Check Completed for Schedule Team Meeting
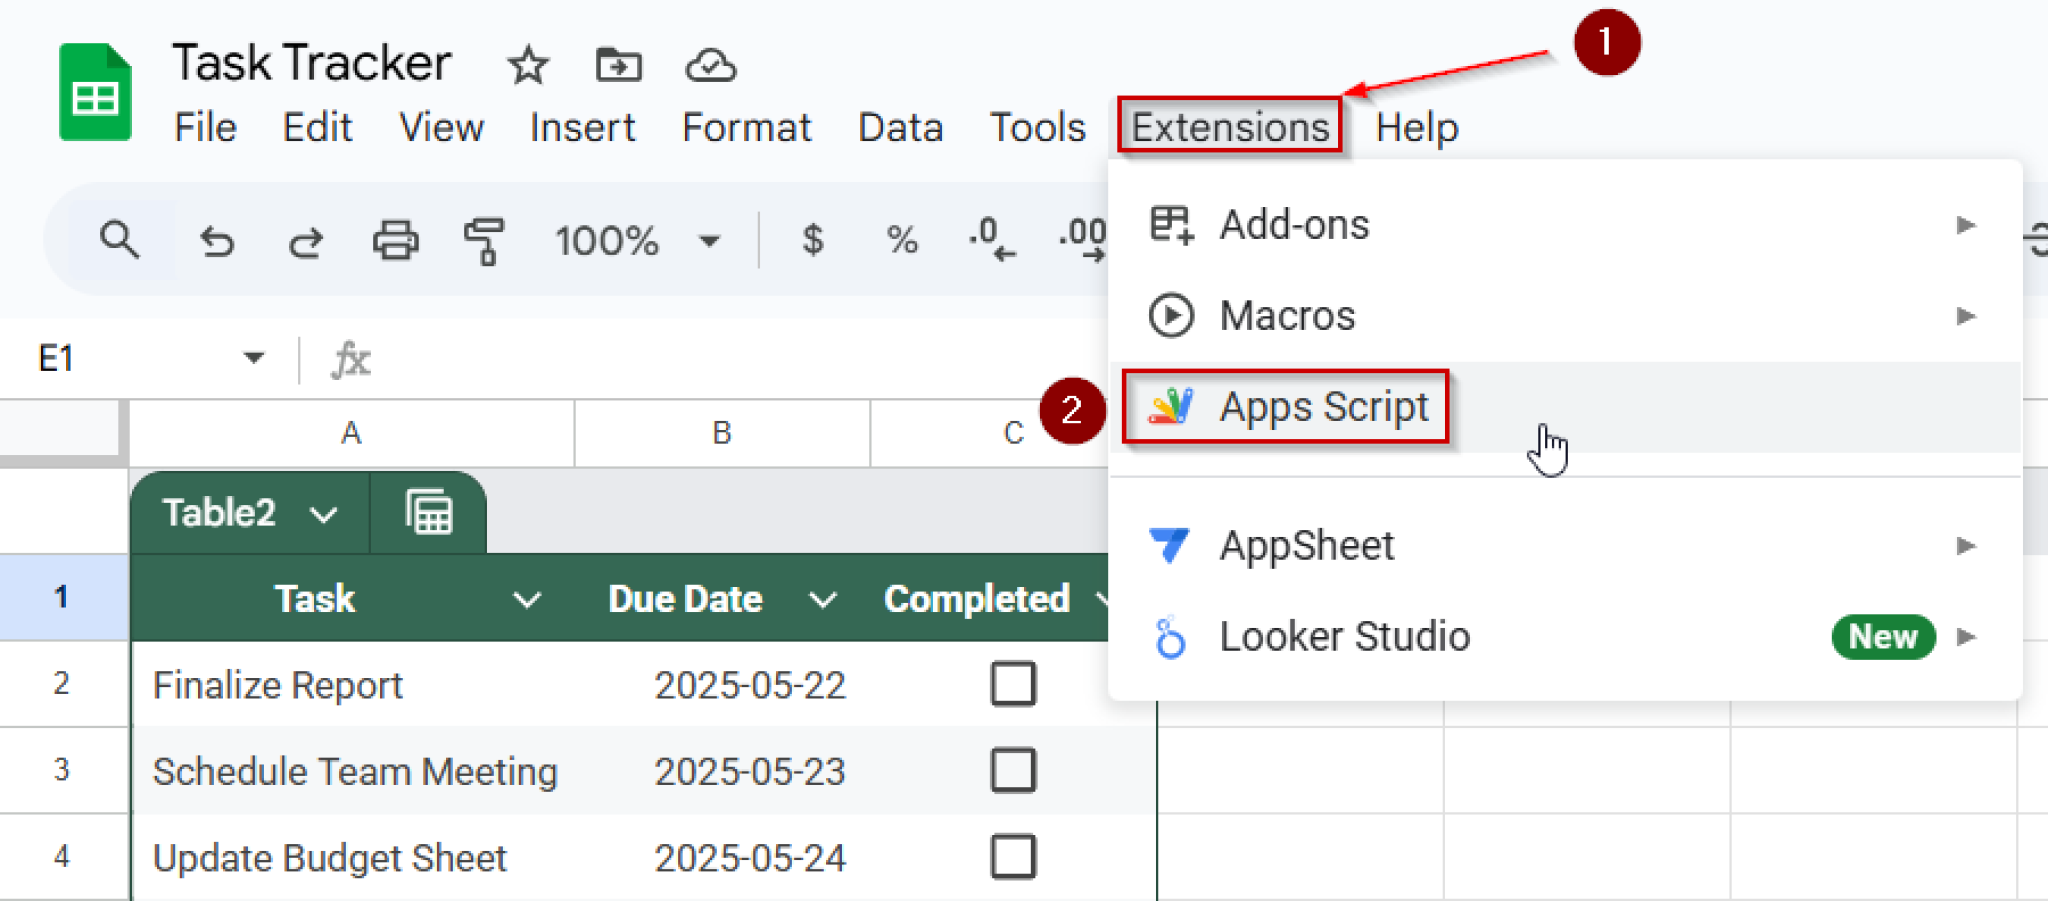2048x901 pixels. (1013, 770)
